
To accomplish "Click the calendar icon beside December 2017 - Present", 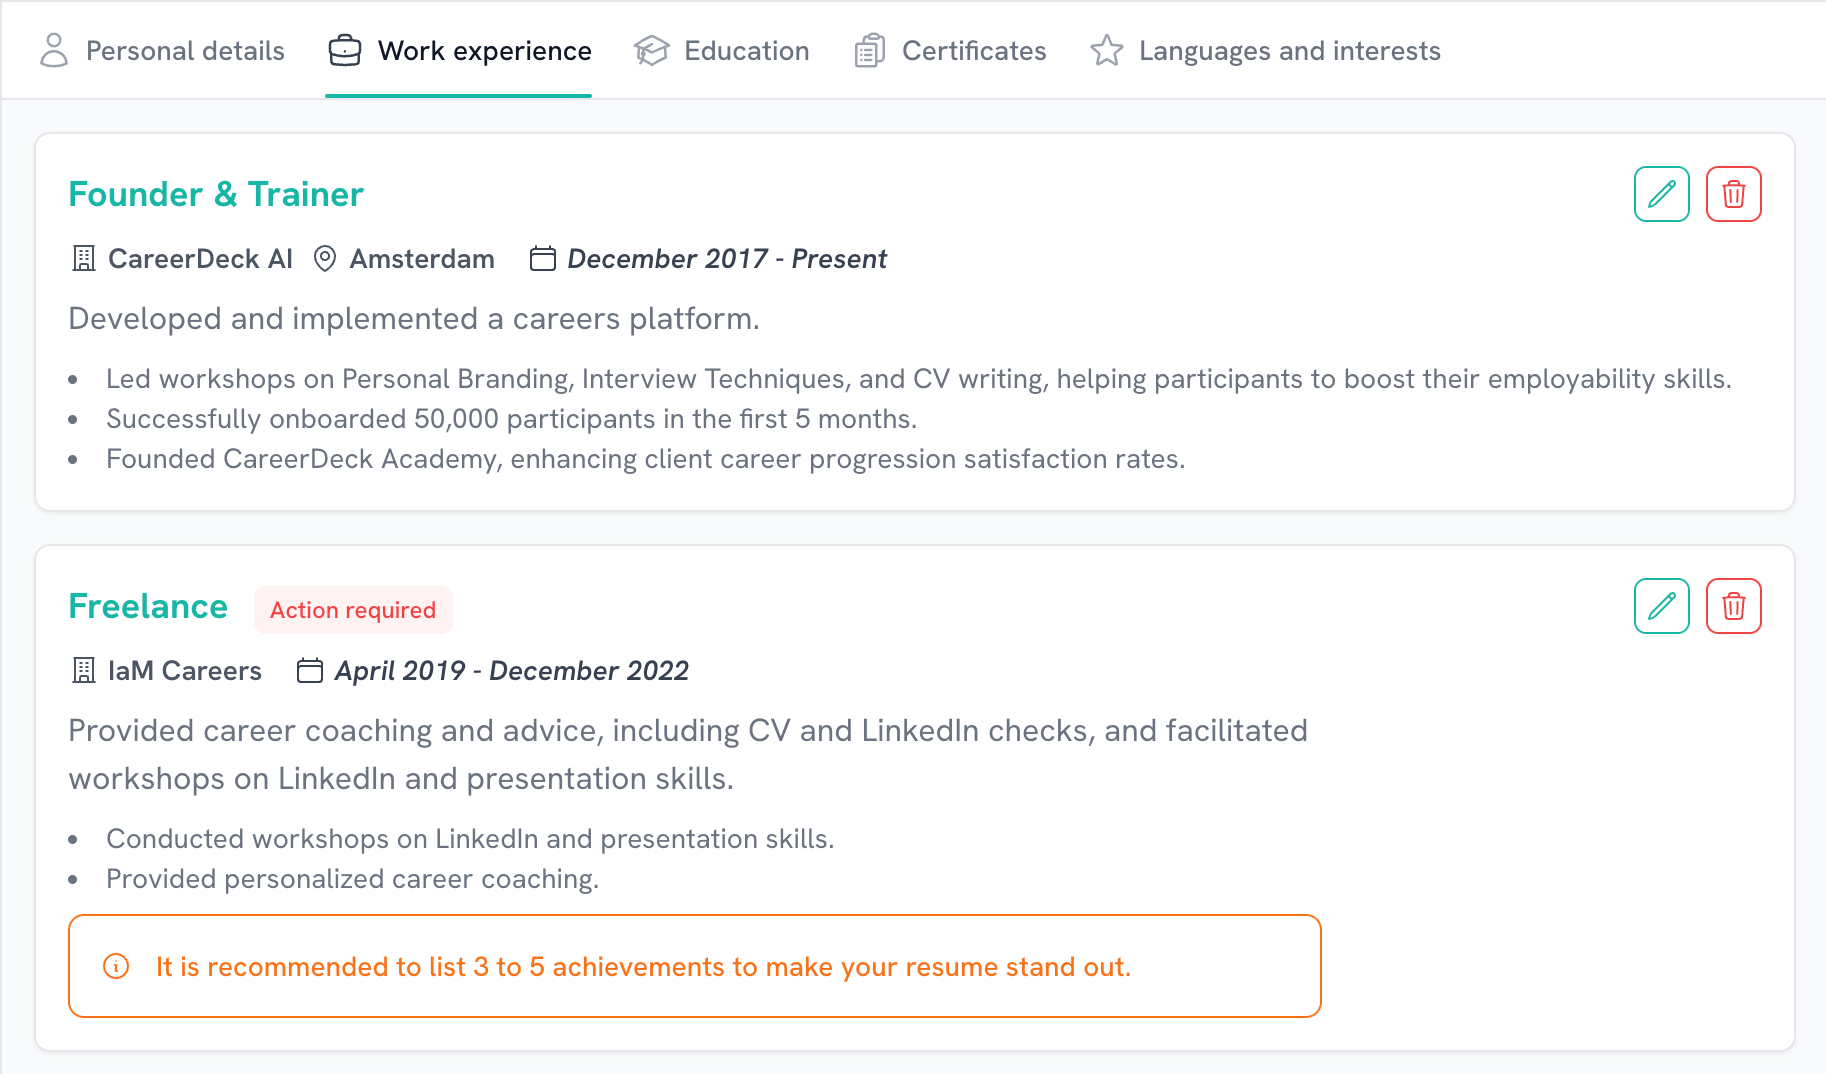I will (542, 258).
